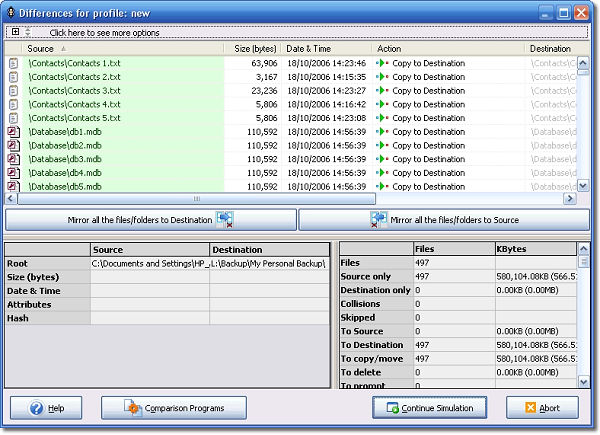Screen dimensions: 600x435
Task: Click Continue Simulation
Action: tap(430, 408)
